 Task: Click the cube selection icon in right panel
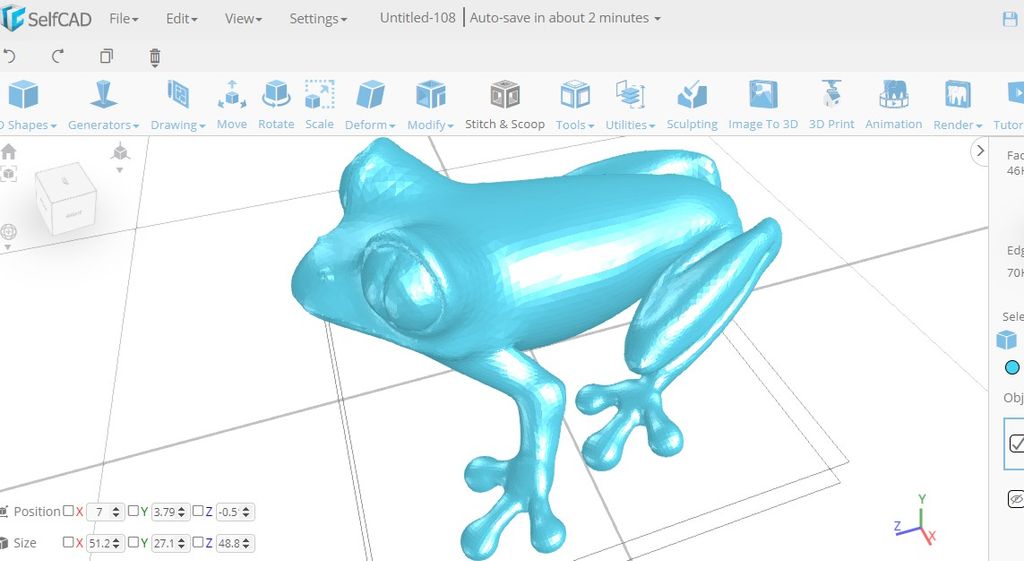click(x=1006, y=340)
